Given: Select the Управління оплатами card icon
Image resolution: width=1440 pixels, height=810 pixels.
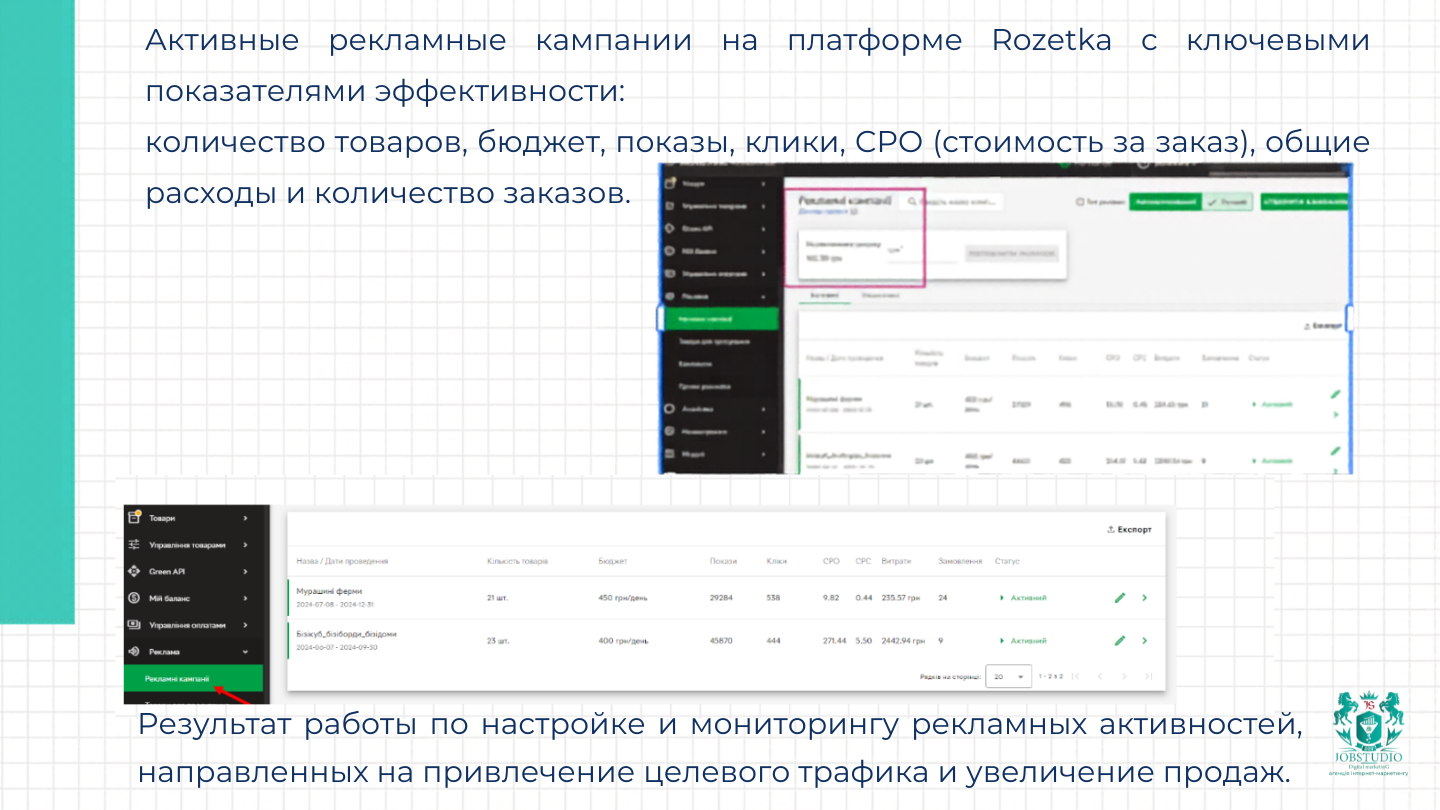Looking at the screenshot, I should coord(134,624).
